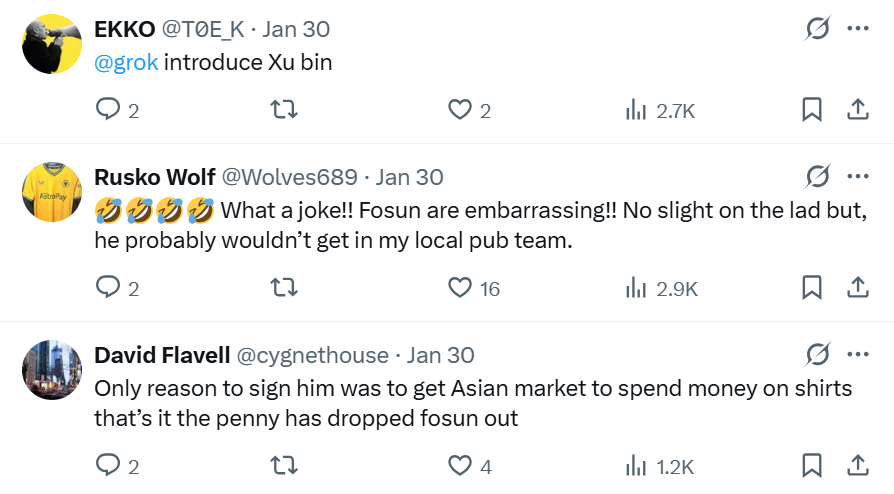Open David Flavell's tweet timestamp Jan 30
The height and width of the screenshot is (494, 894).
441,355
